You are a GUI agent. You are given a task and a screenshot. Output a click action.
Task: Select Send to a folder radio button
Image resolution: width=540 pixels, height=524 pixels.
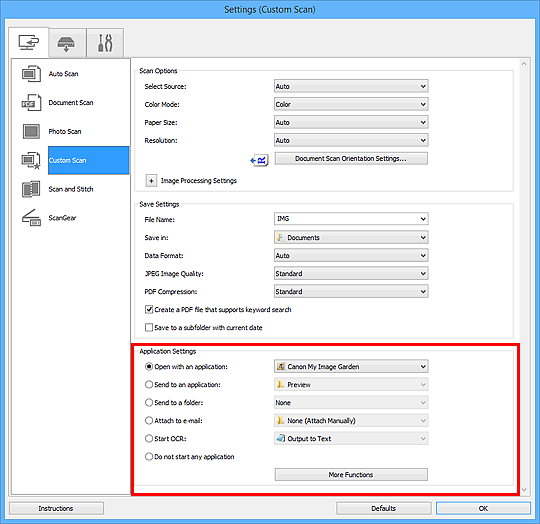point(149,402)
